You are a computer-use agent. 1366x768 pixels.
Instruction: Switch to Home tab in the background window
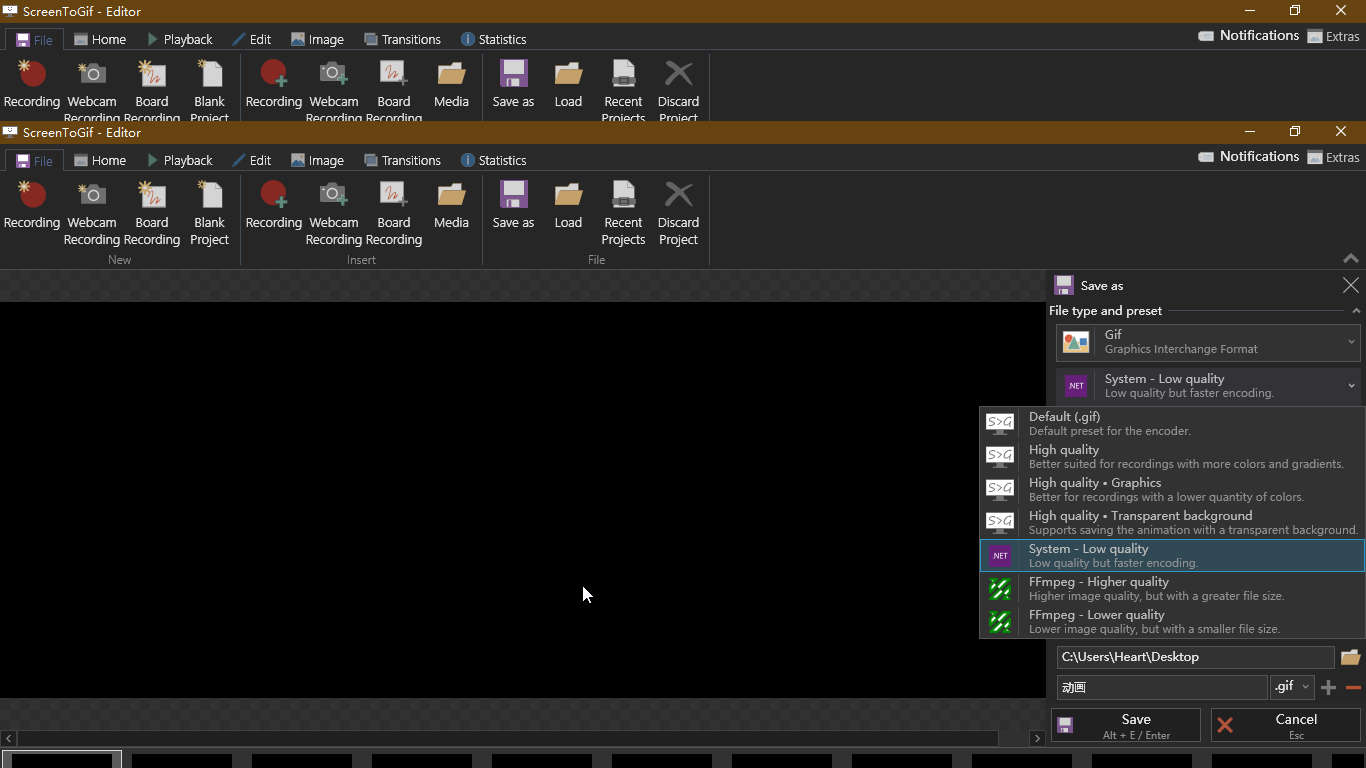click(x=100, y=39)
